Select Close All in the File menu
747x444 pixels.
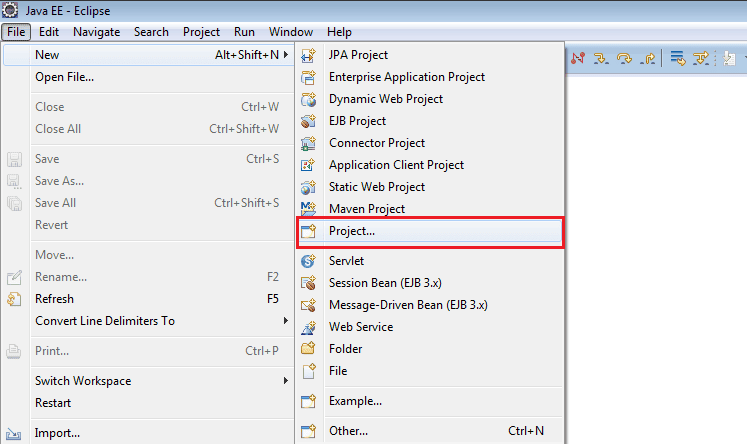(148, 129)
